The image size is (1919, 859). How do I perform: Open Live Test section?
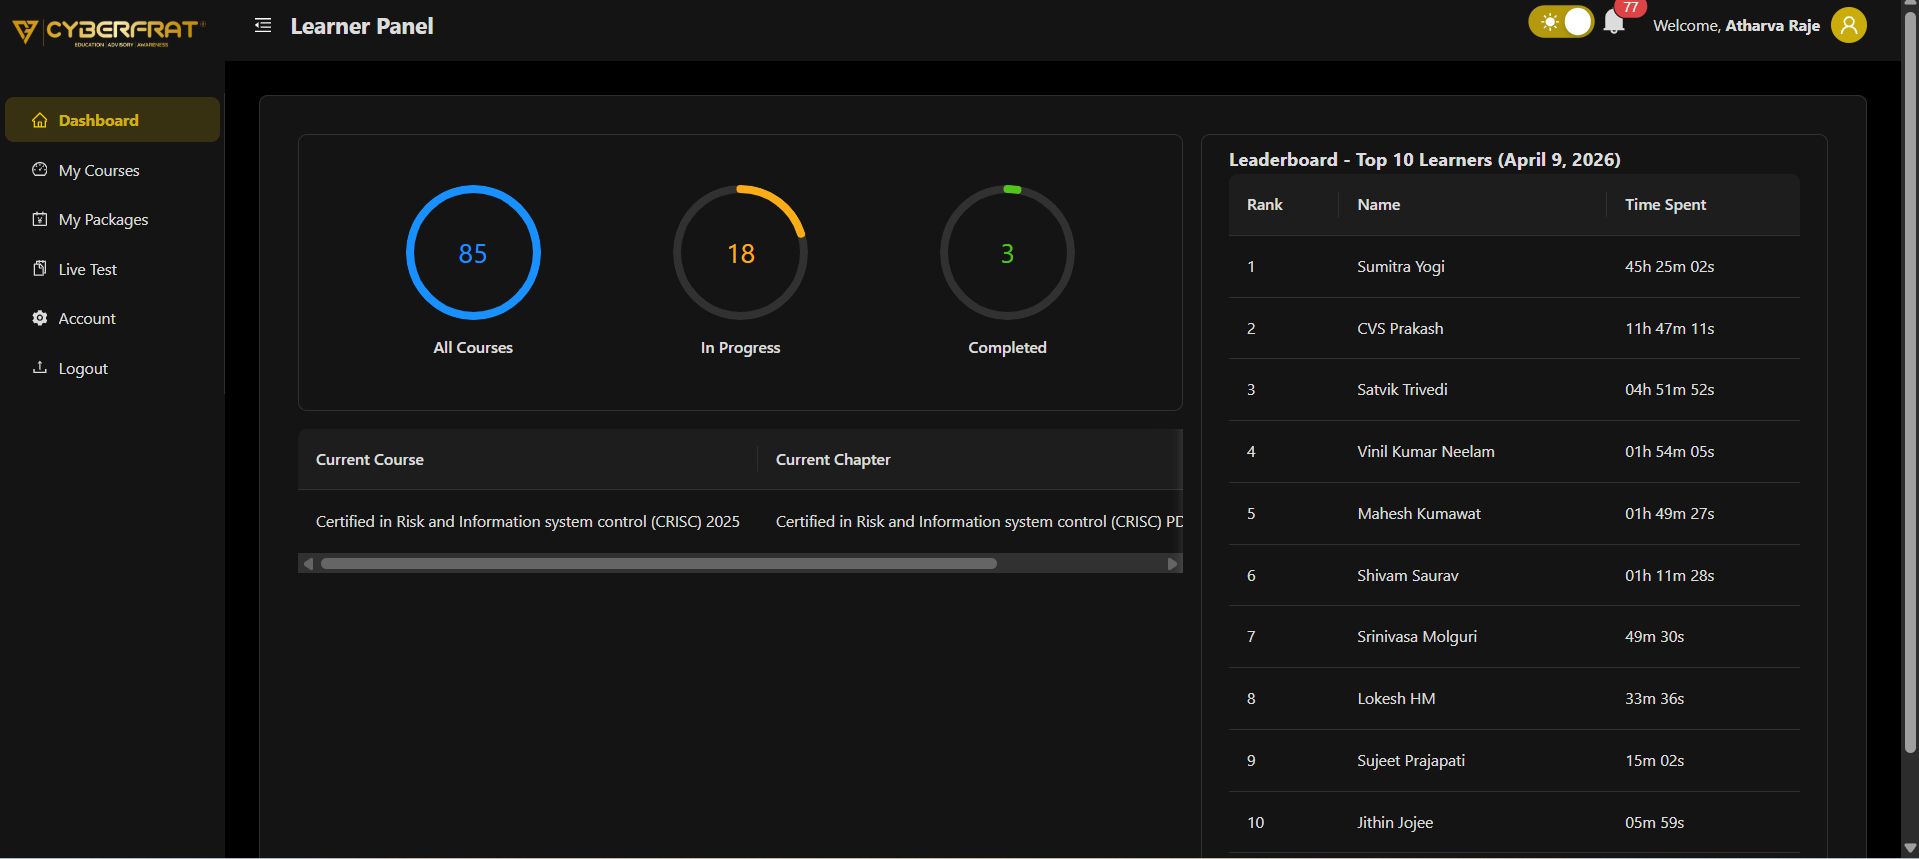(x=112, y=269)
